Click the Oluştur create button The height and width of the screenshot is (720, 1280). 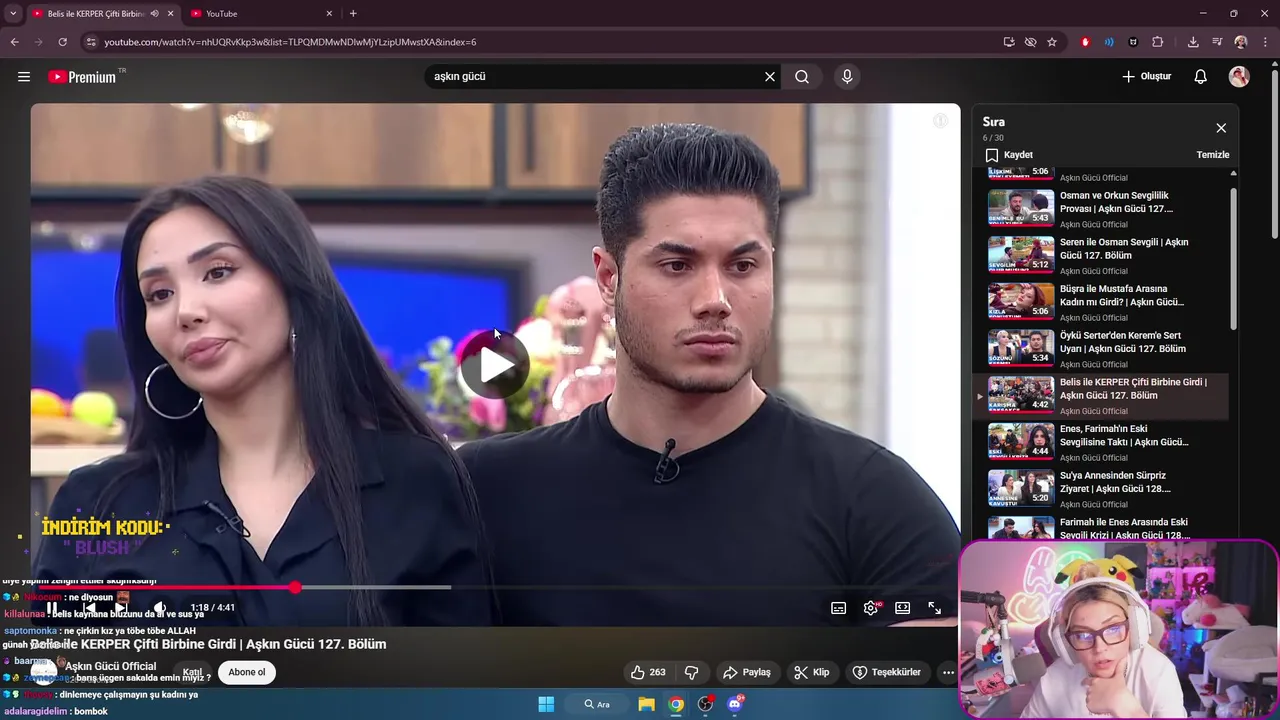coord(1146,77)
